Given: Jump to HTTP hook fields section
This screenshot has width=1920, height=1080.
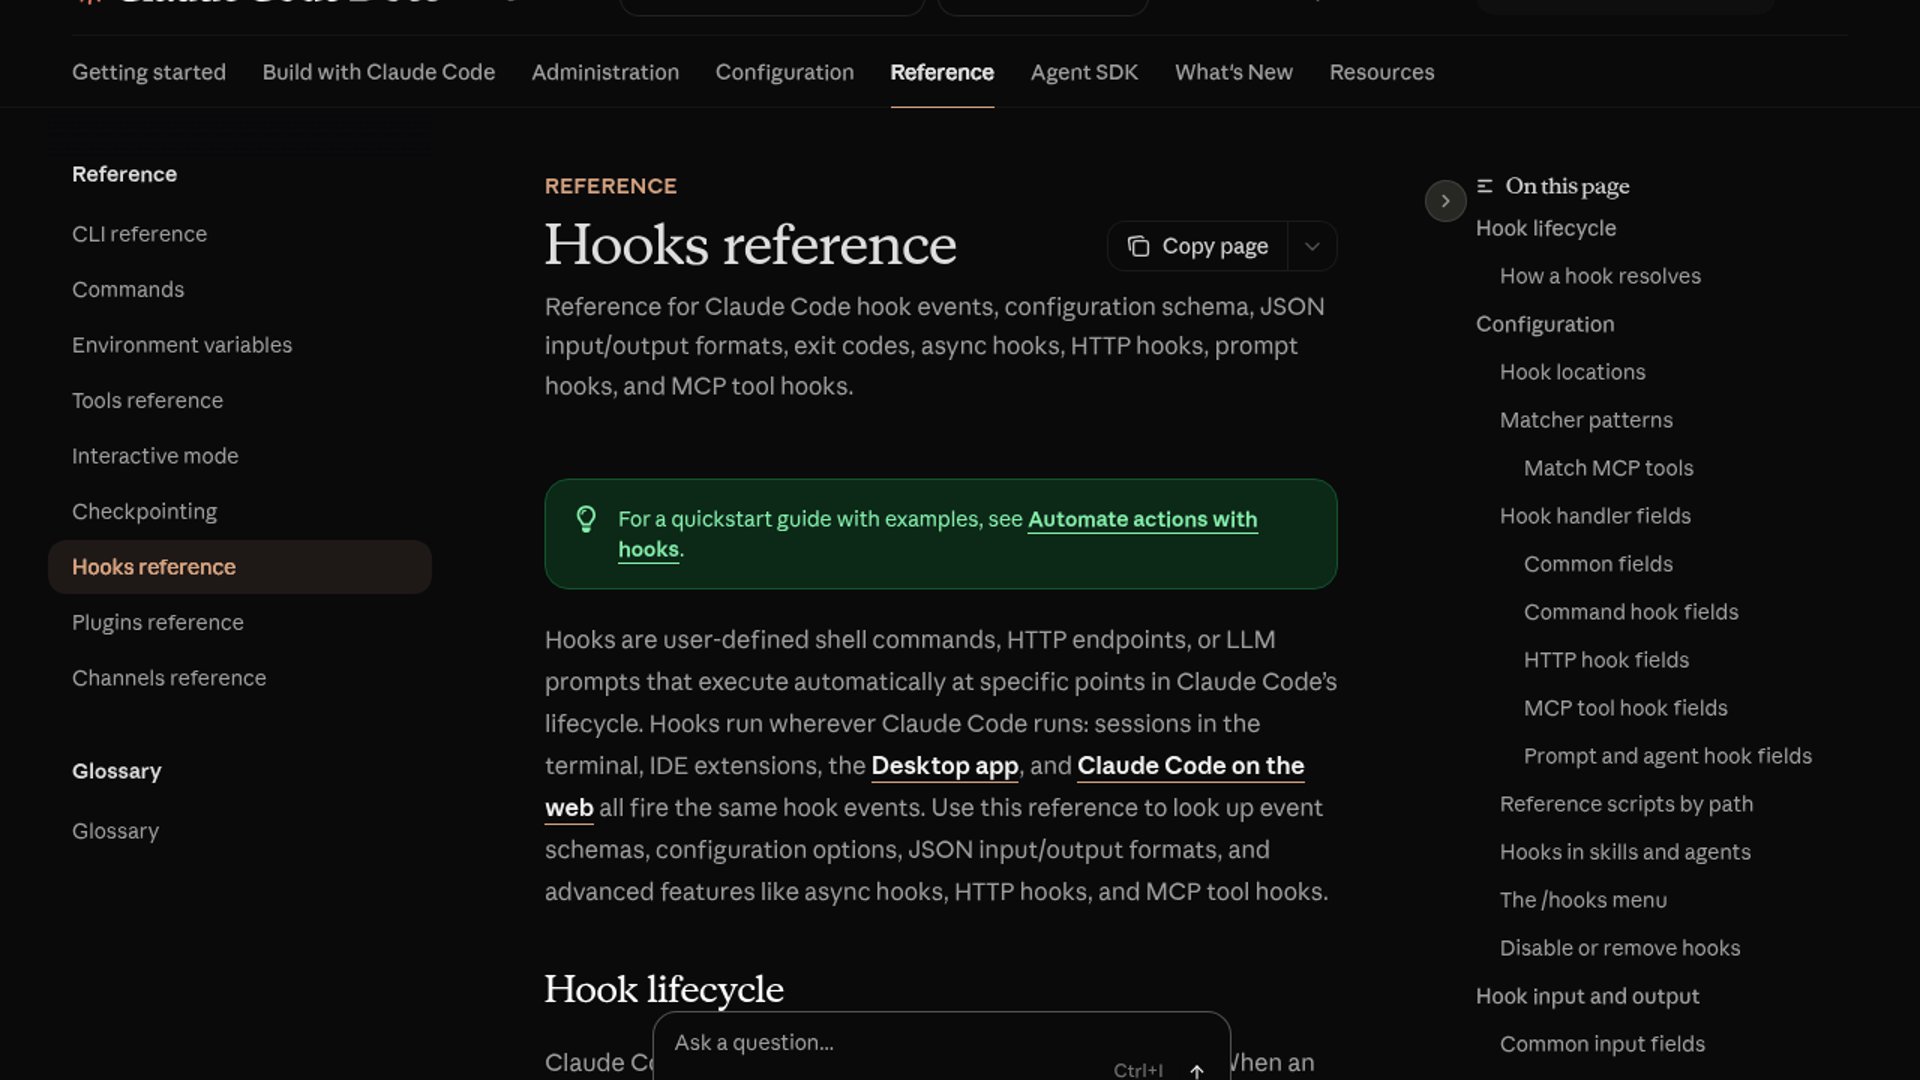Looking at the screenshot, I should [1606, 660].
